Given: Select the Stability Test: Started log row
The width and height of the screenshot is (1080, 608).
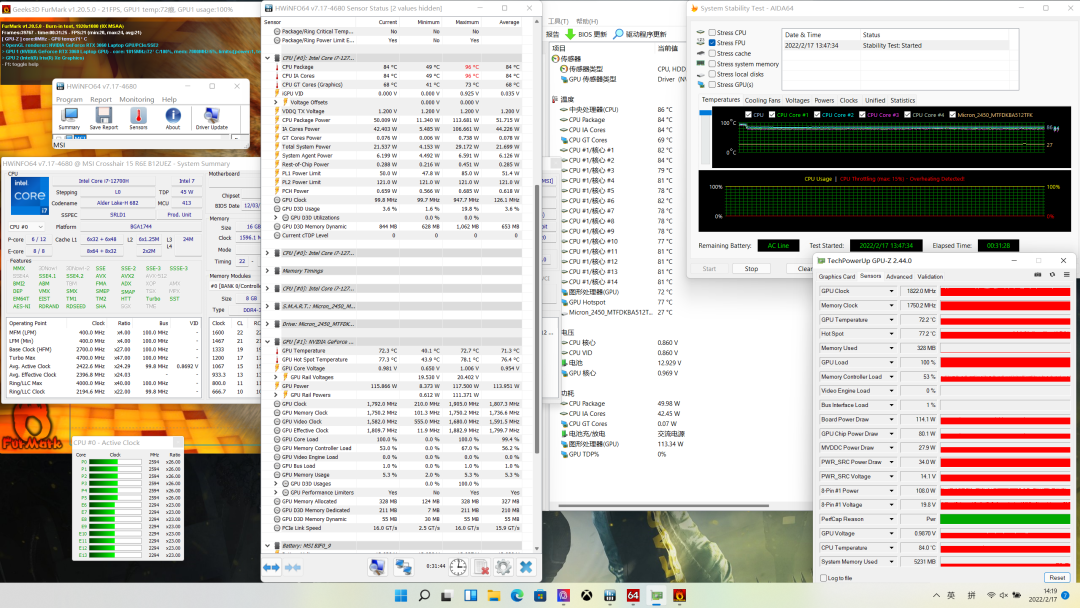Looking at the screenshot, I should click(x=896, y=45).
